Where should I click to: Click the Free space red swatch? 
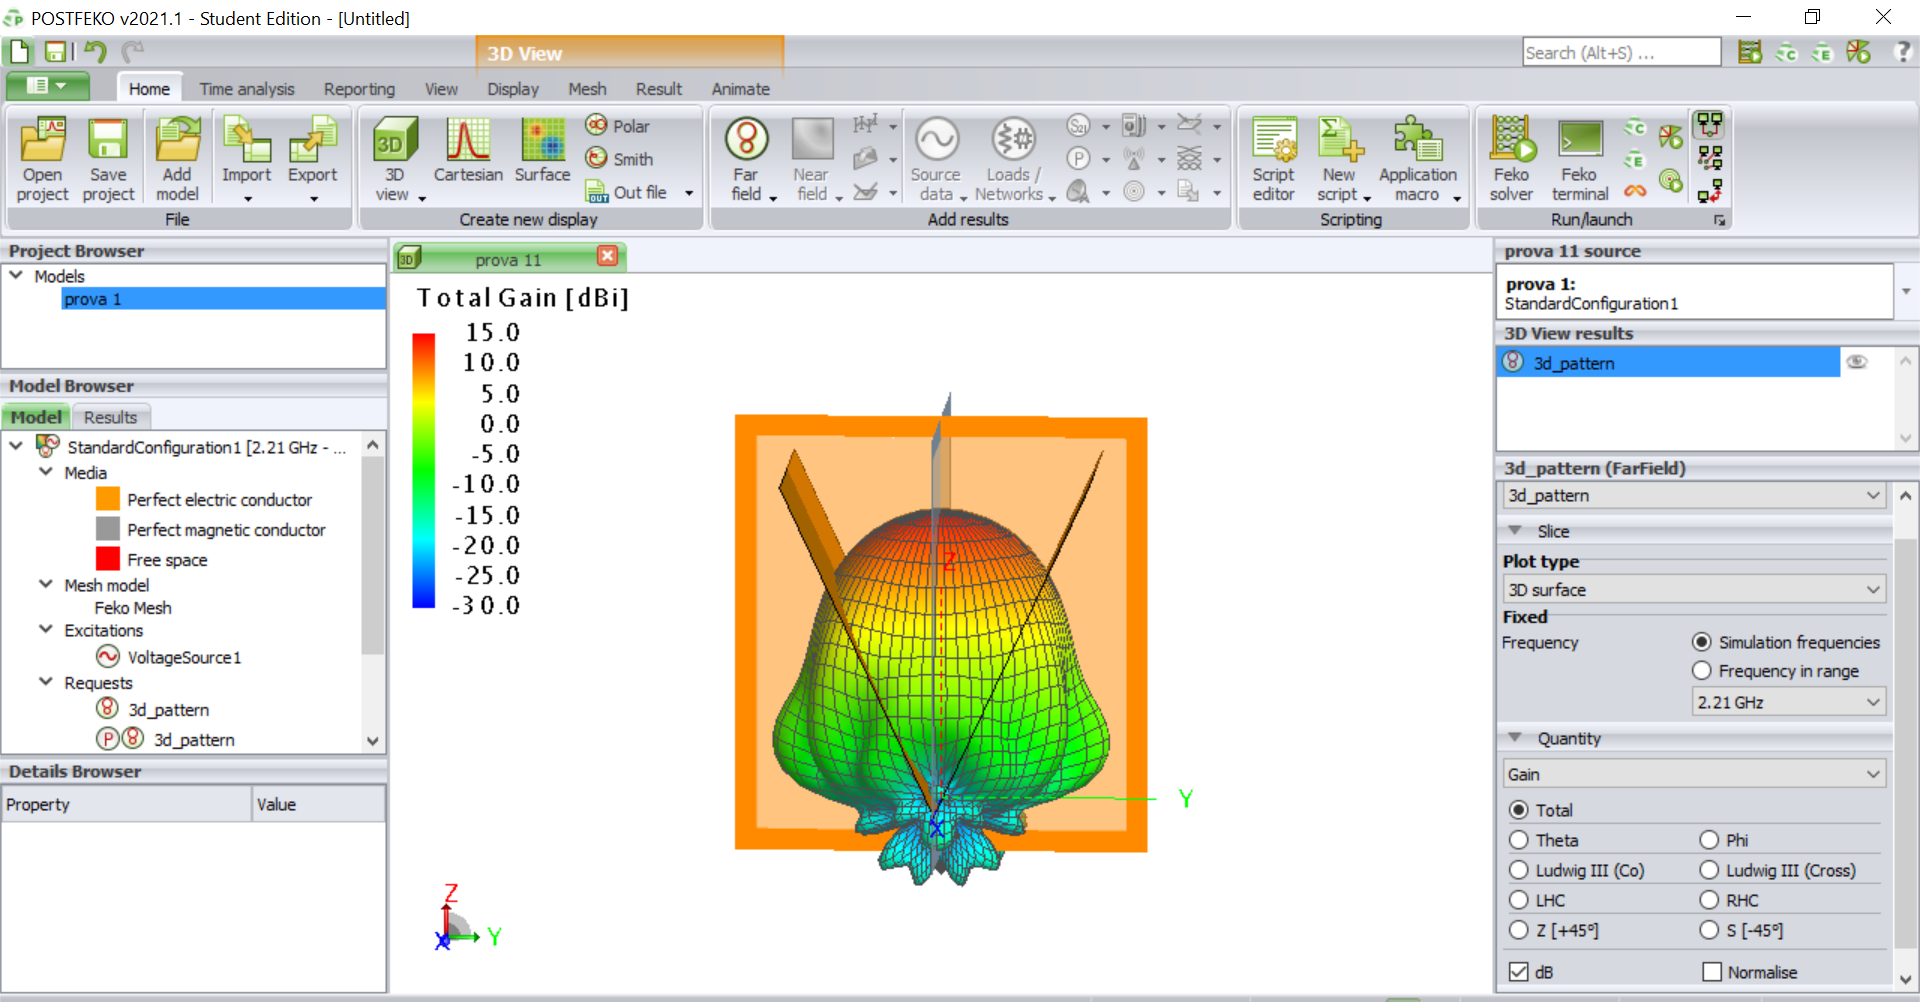click(108, 559)
